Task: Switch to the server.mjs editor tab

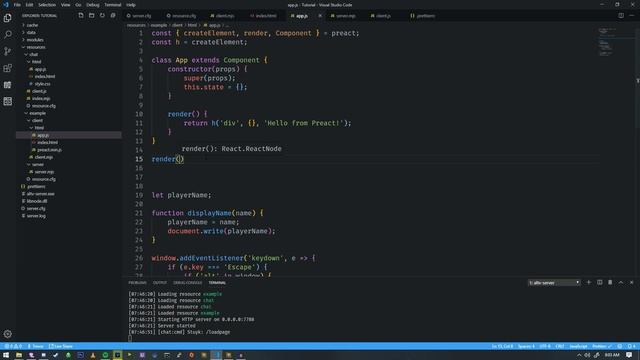Action: (345, 16)
